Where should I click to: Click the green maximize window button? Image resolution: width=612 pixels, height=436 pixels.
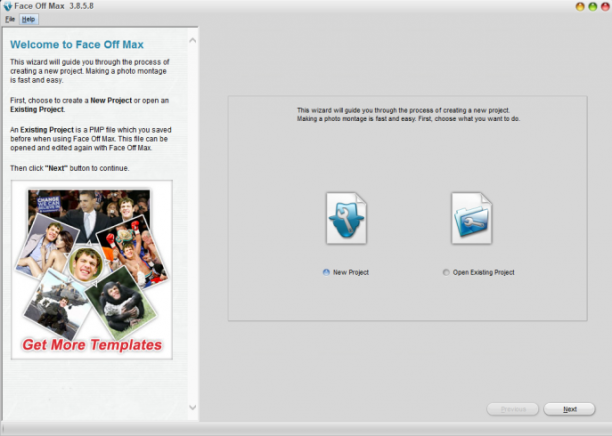[x=592, y=7]
